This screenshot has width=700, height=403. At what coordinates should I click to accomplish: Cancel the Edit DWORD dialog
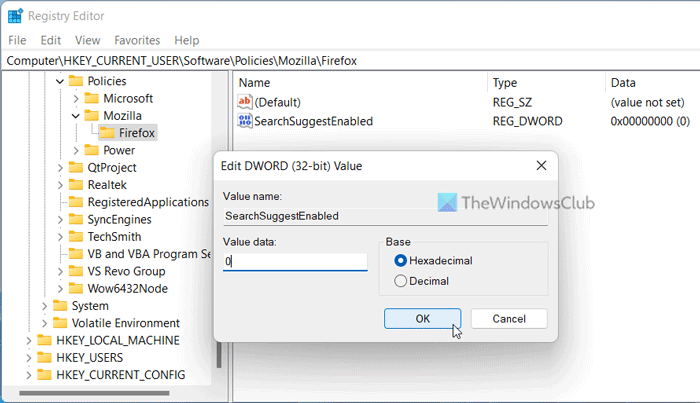click(x=509, y=319)
